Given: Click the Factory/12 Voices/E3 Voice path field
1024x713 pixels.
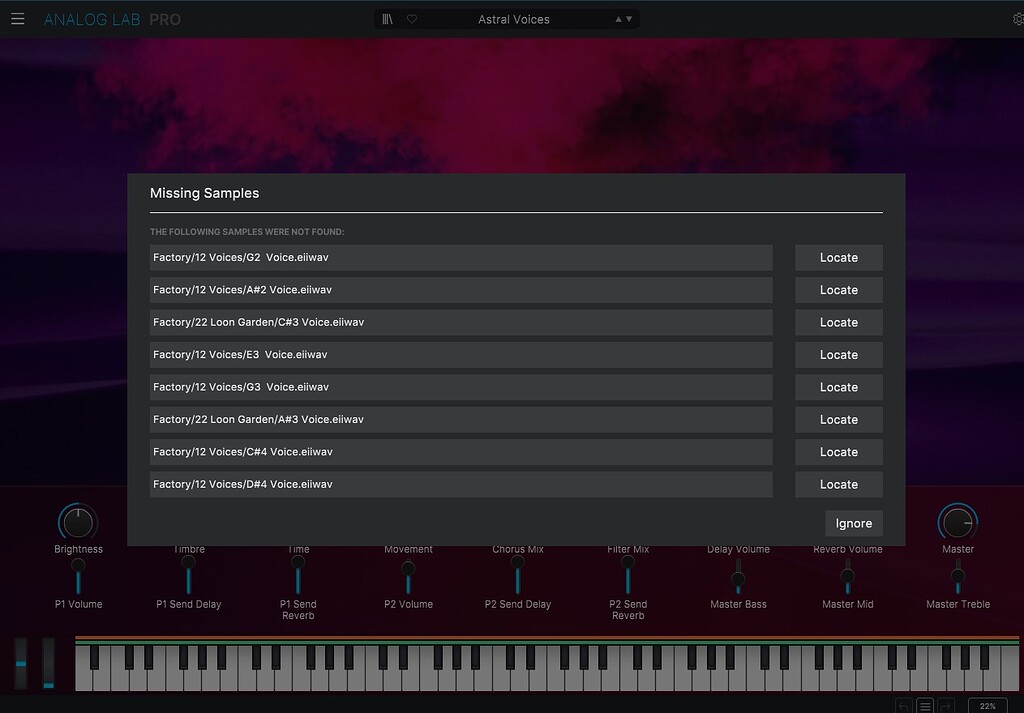Looking at the screenshot, I should pyautogui.click(x=460, y=354).
